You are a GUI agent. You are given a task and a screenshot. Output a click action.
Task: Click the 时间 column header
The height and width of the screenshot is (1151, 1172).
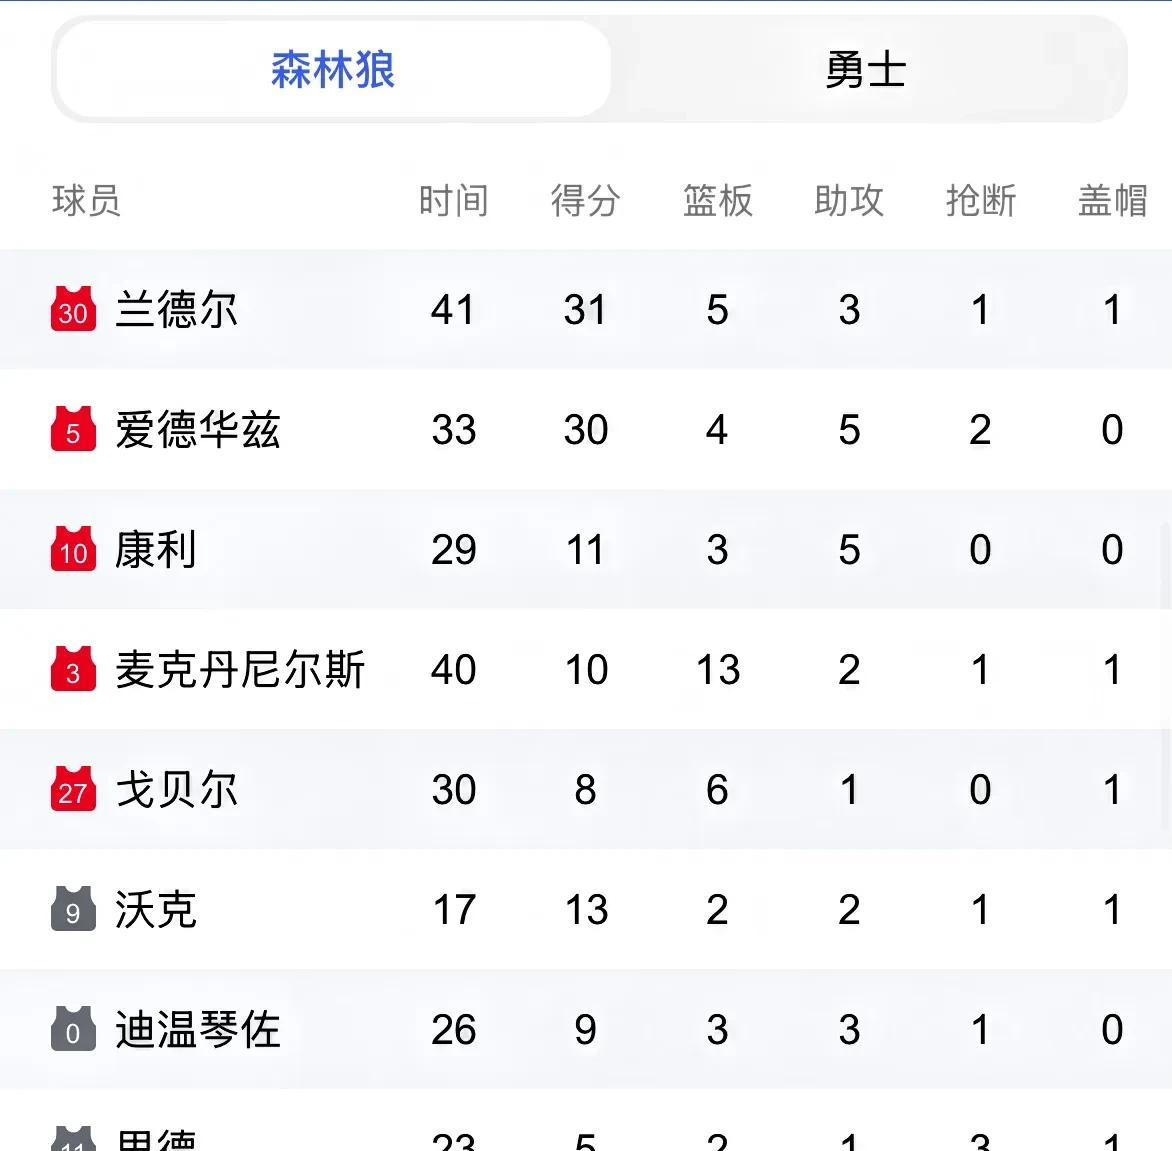click(454, 201)
